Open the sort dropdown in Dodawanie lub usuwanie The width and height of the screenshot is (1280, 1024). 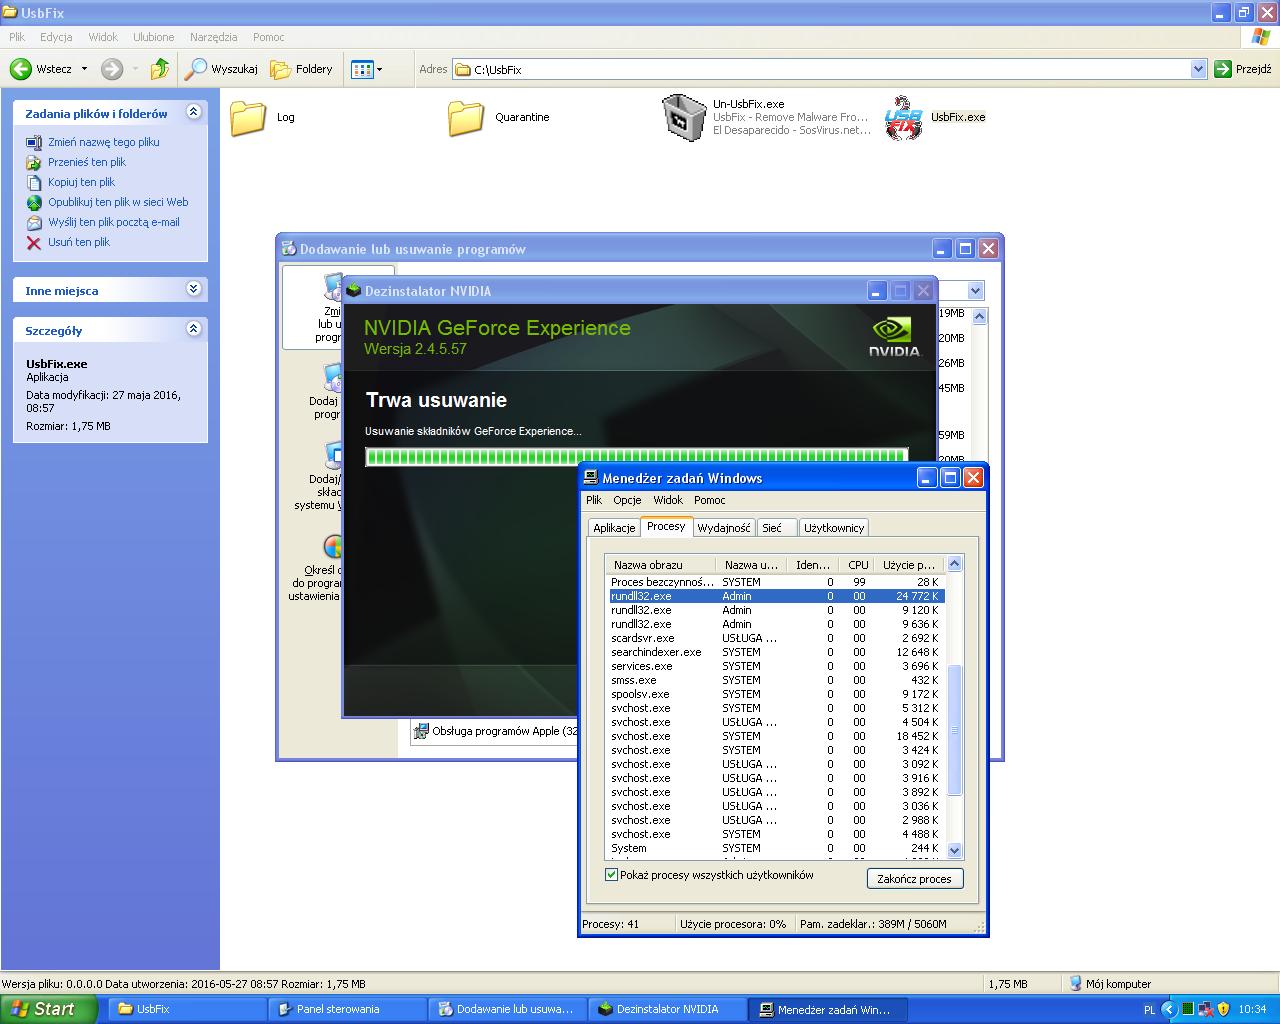click(976, 291)
